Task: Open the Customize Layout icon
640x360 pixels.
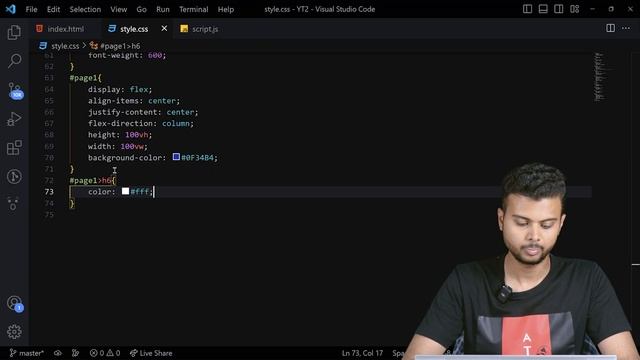Action: (x=574, y=9)
